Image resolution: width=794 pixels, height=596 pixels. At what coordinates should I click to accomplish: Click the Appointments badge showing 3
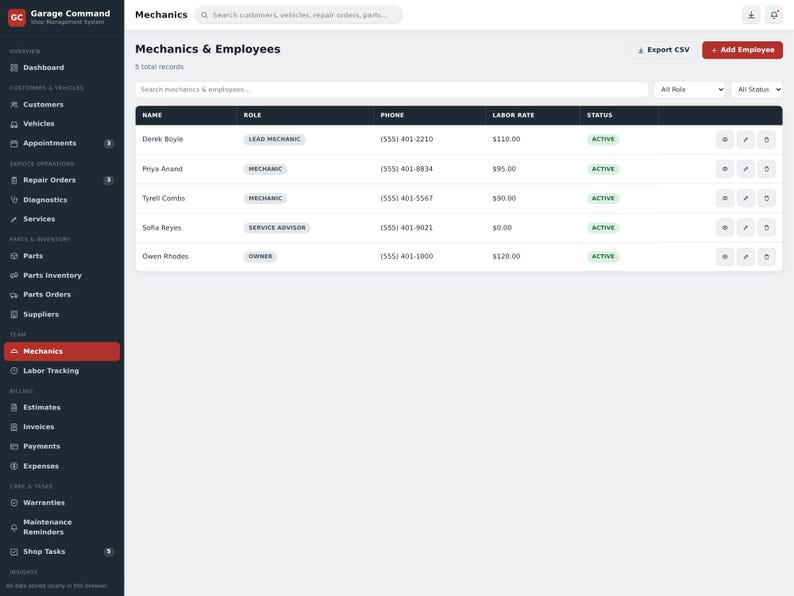(108, 143)
